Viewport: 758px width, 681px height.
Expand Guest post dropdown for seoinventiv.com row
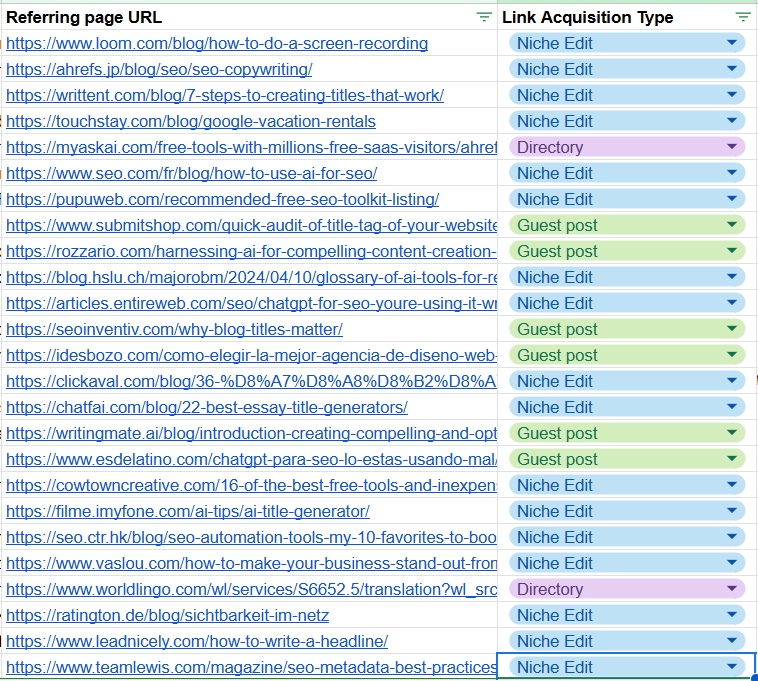pos(732,329)
